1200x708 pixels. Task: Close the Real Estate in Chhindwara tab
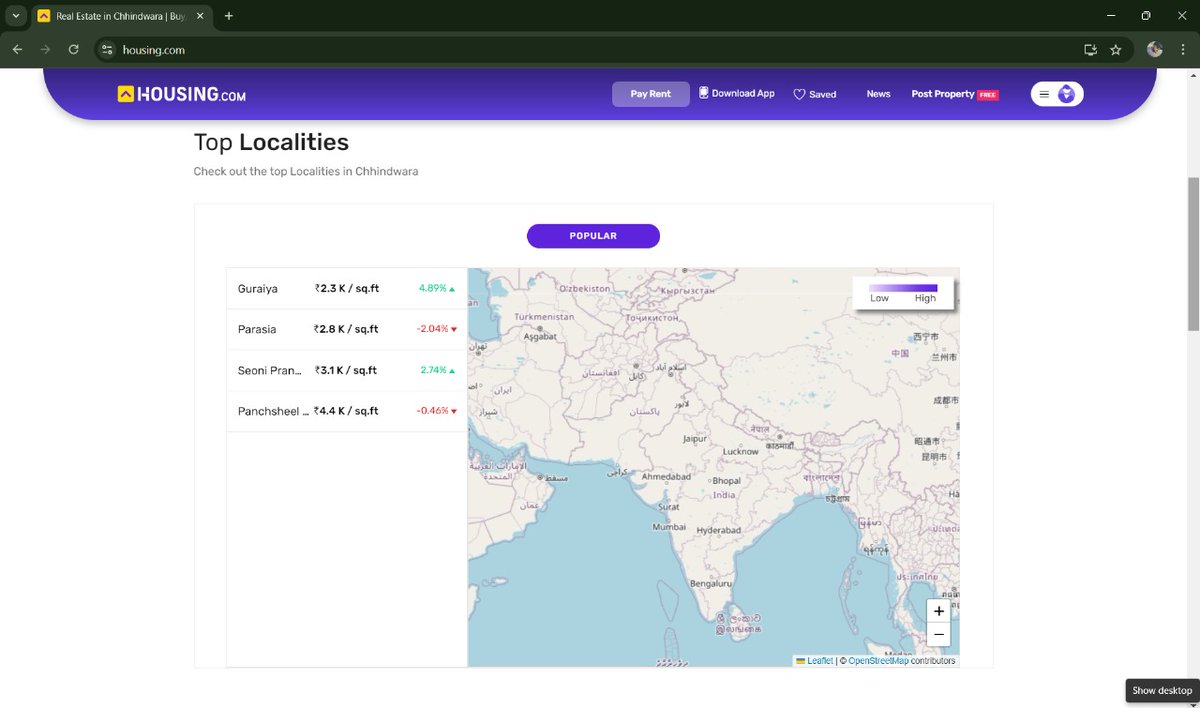pos(200,16)
